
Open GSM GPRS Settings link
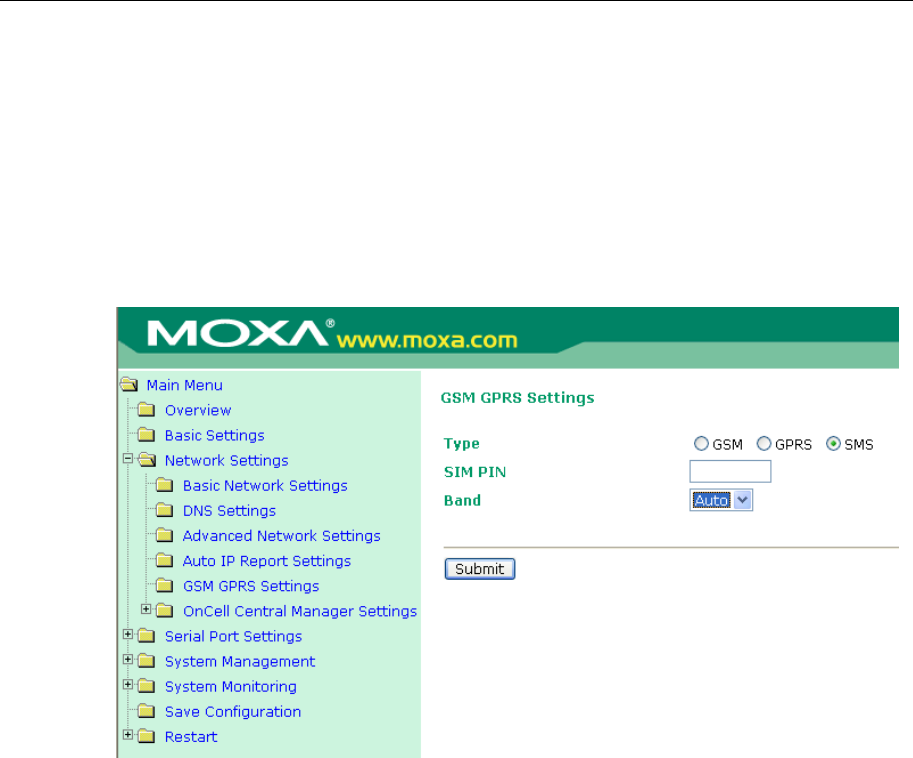click(x=251, y=585)
